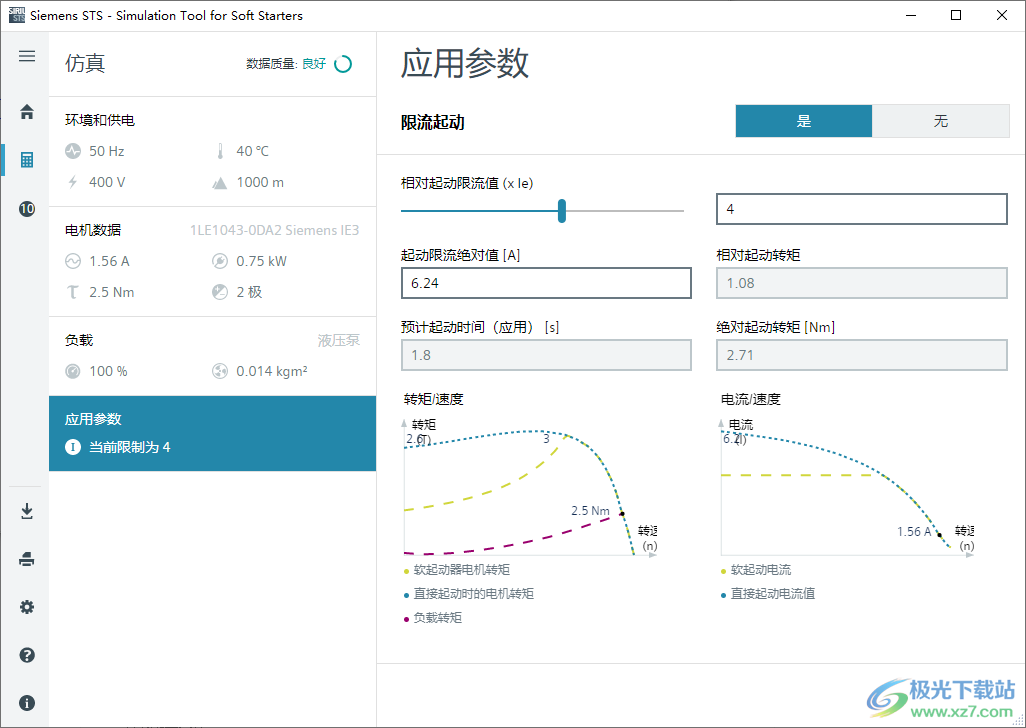This screenshot has height=728, width=1026.
Task: Click absolute starting torque field 2.71
Action: tap(862, 355)
